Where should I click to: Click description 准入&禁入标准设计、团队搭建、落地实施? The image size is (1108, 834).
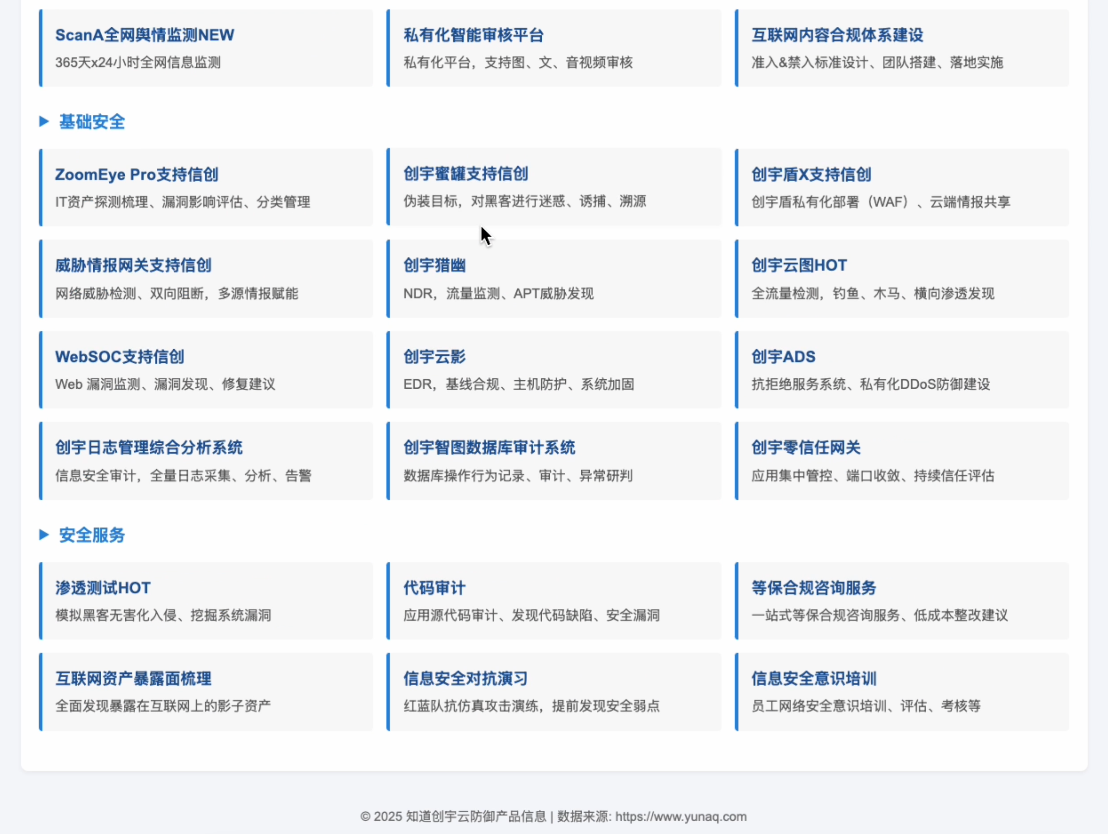[877, 62]
